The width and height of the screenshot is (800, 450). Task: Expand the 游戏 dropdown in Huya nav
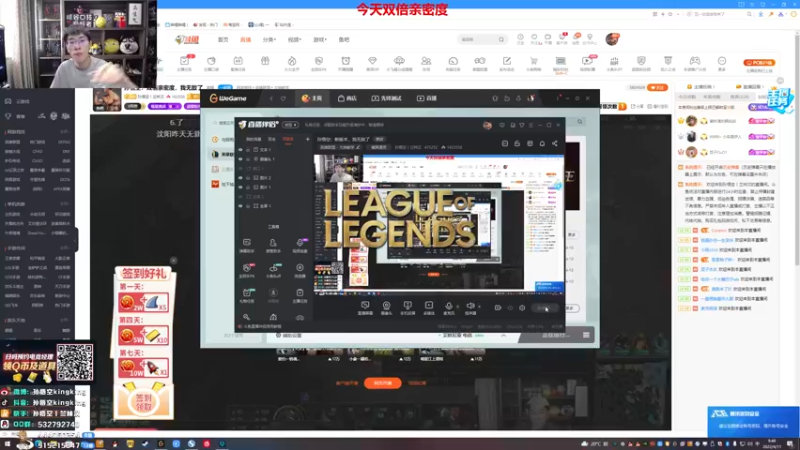(x=320, y=39)
